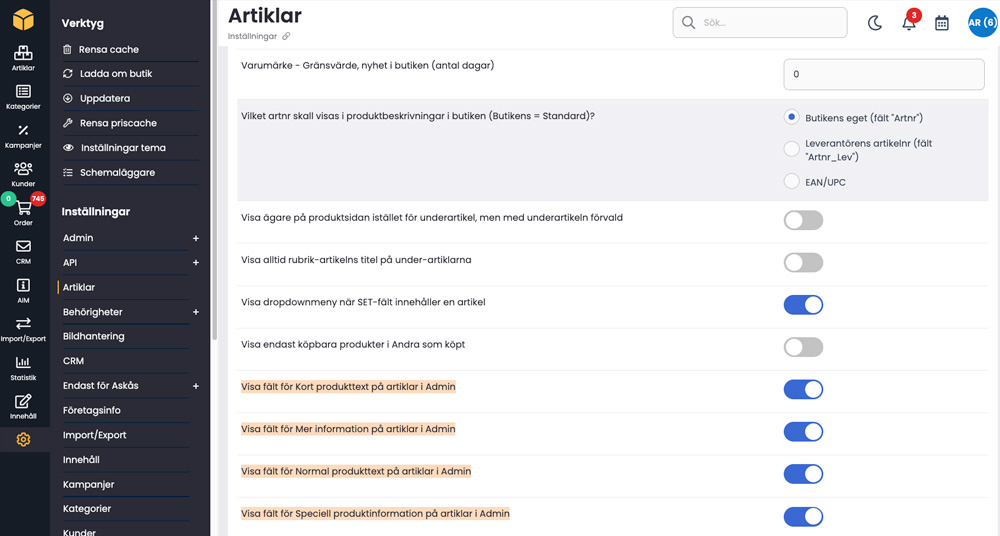Go to Kunder icon in sidebar
Screen dimensions: 1000x536
coord(23,173)
